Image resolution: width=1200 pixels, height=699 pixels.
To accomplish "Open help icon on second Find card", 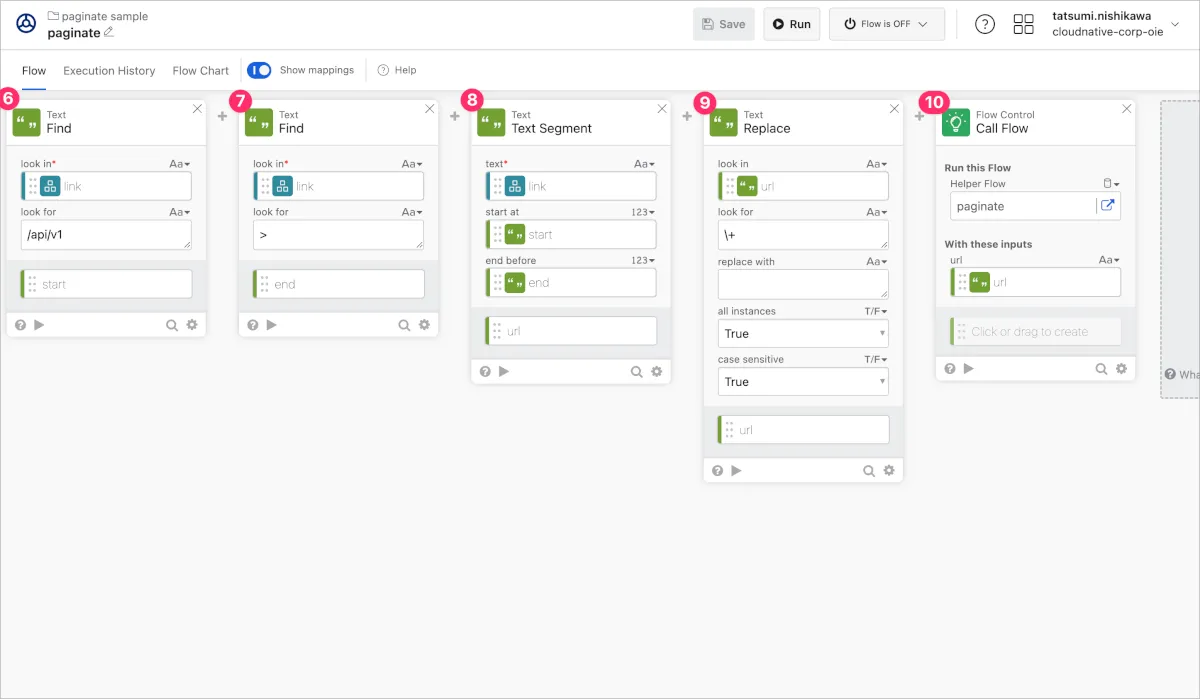I will coord(253,325).
